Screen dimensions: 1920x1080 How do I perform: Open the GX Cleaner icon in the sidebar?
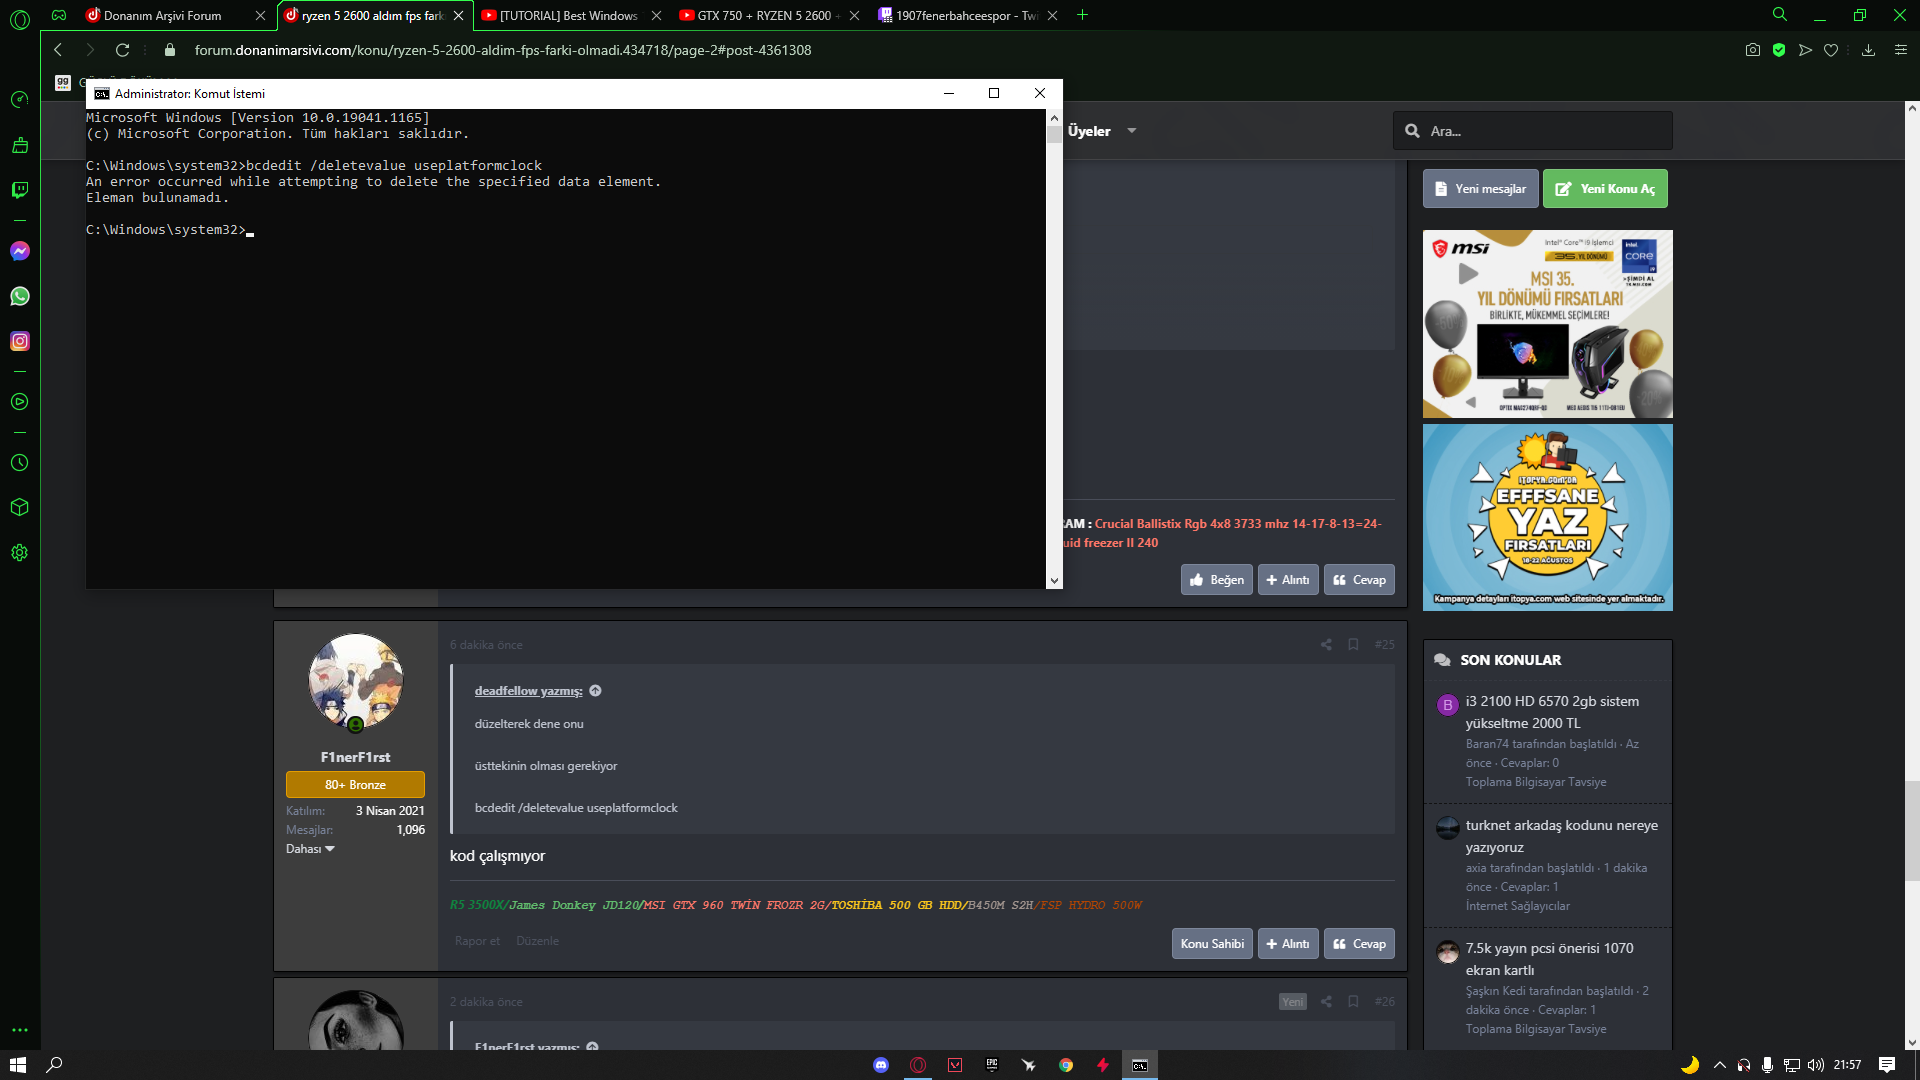[x=19, y=145]
